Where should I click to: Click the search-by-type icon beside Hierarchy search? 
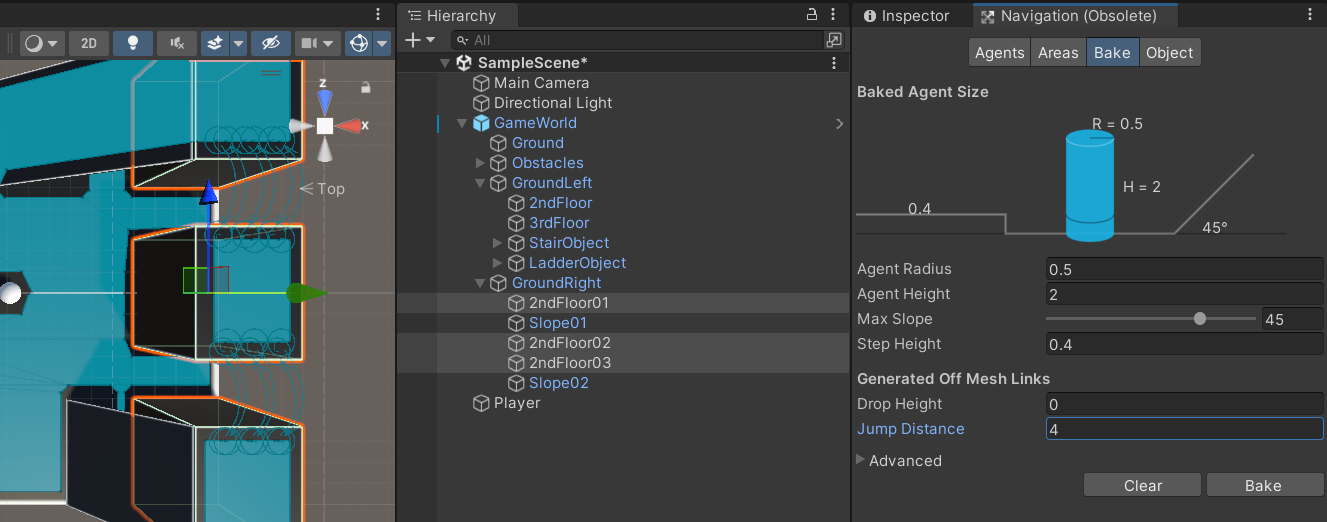834,40
